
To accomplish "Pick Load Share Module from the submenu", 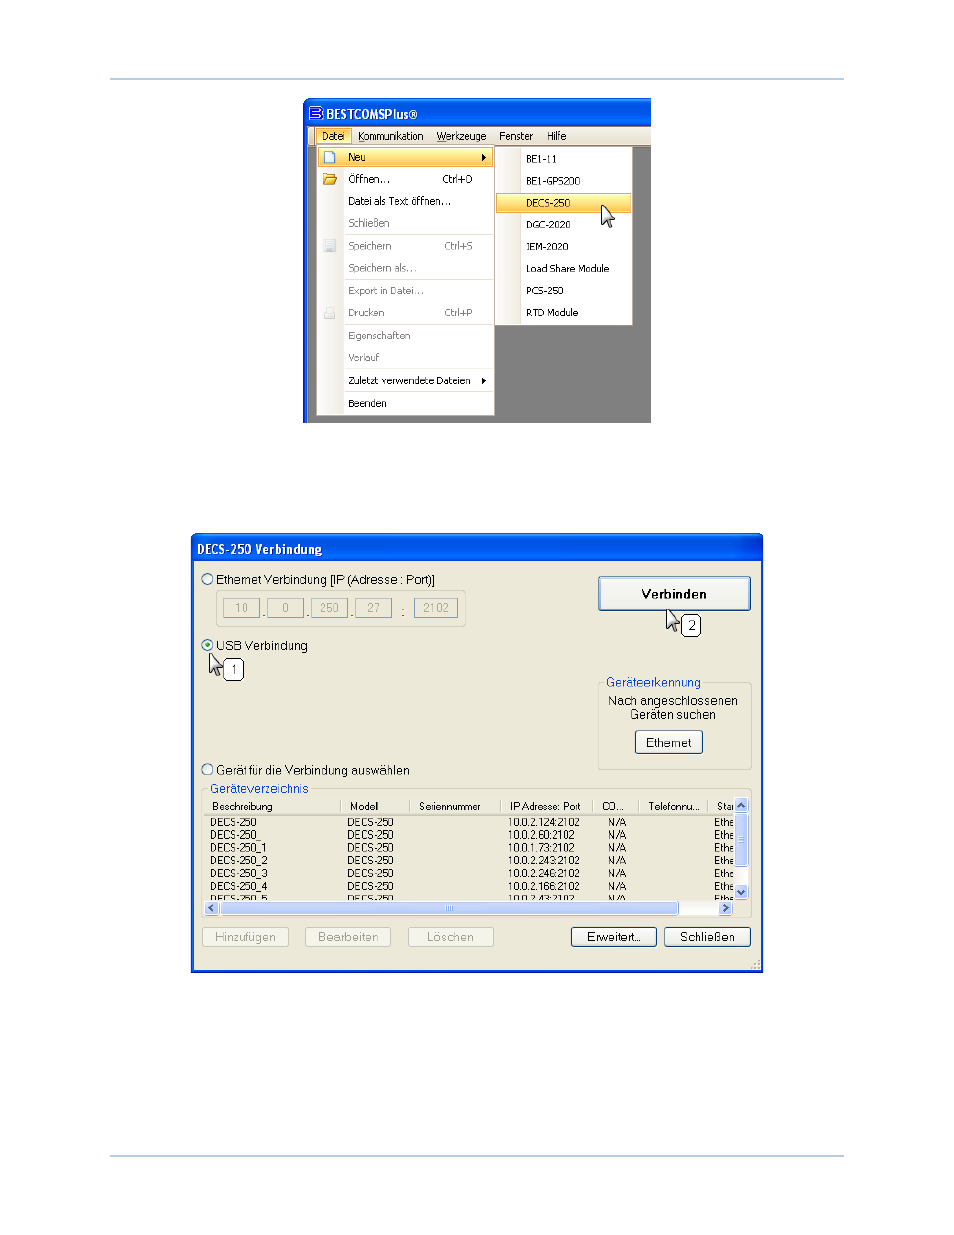I will click(563, 269).
